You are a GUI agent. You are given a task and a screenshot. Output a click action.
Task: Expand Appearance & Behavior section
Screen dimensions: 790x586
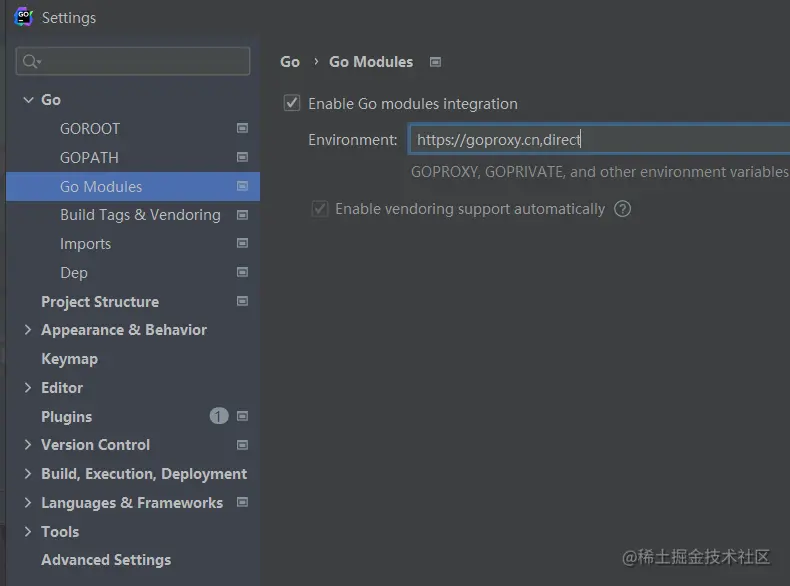(28, 330)
